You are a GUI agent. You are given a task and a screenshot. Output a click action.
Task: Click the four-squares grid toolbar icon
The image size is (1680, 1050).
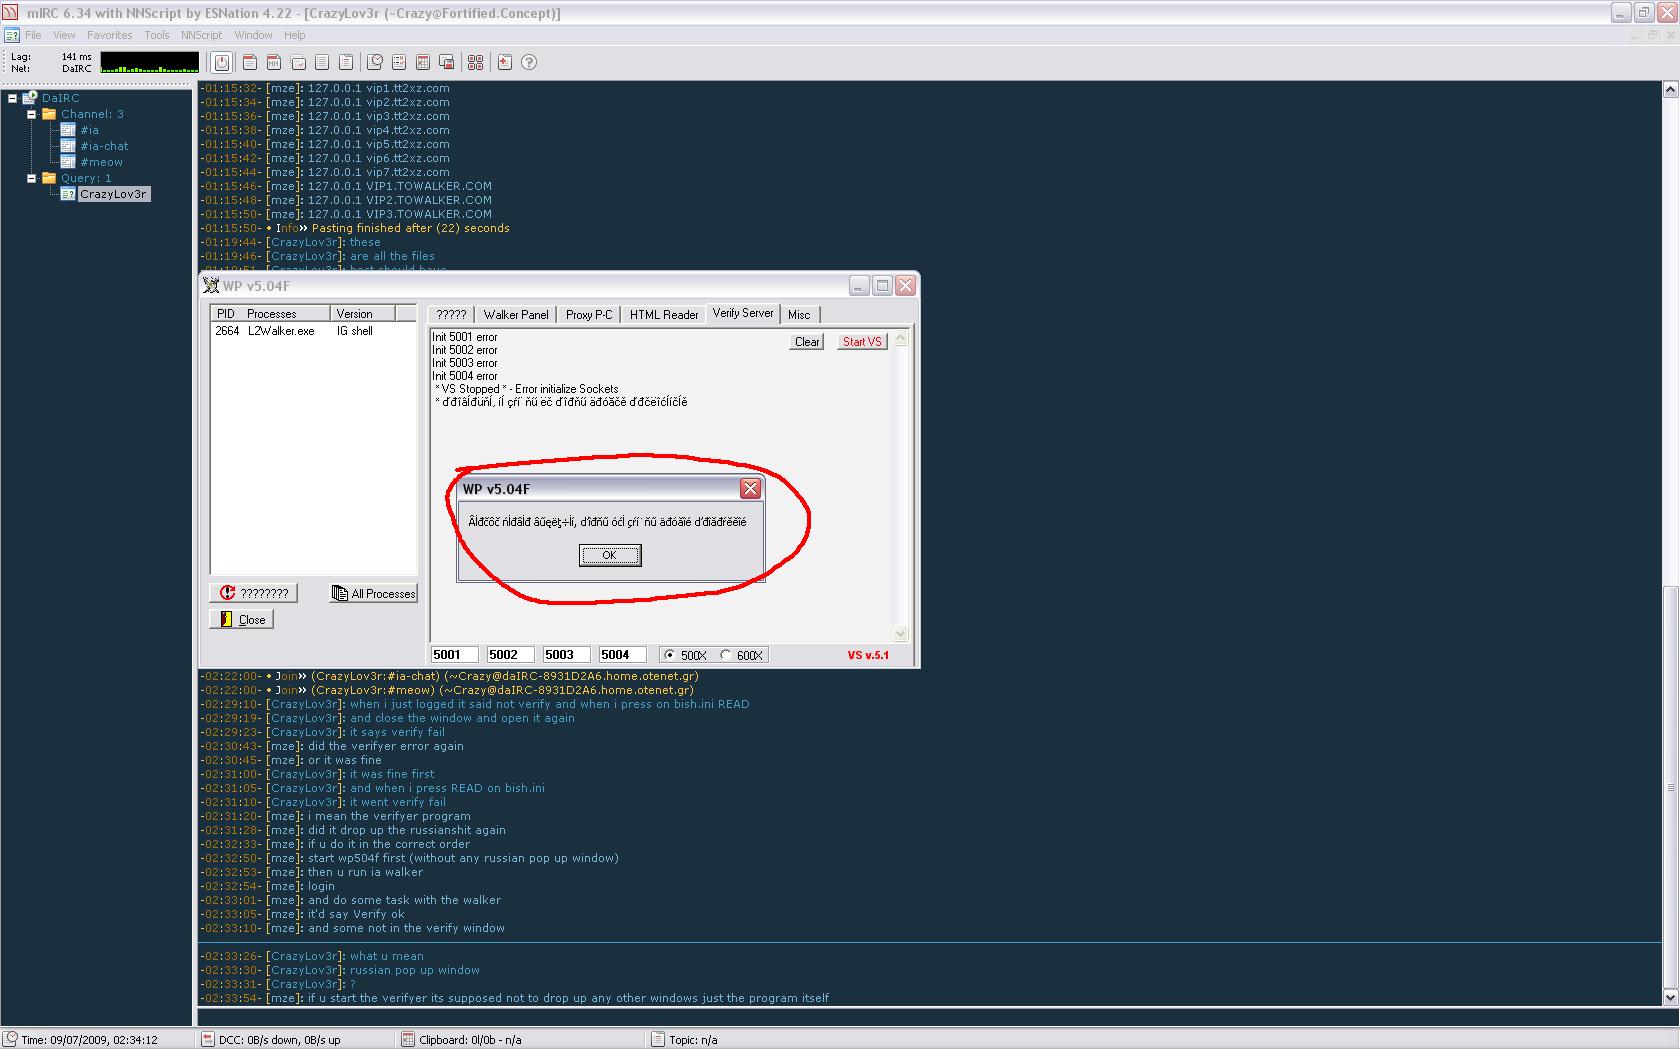coord(475,62)
